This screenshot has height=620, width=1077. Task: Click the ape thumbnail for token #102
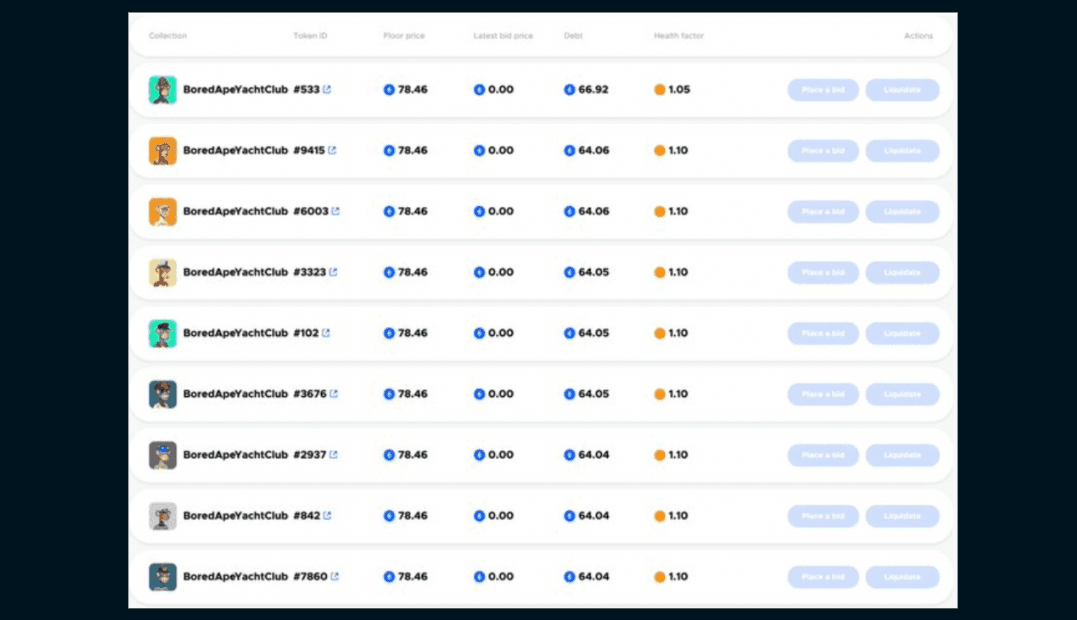(x=163, y=334)
